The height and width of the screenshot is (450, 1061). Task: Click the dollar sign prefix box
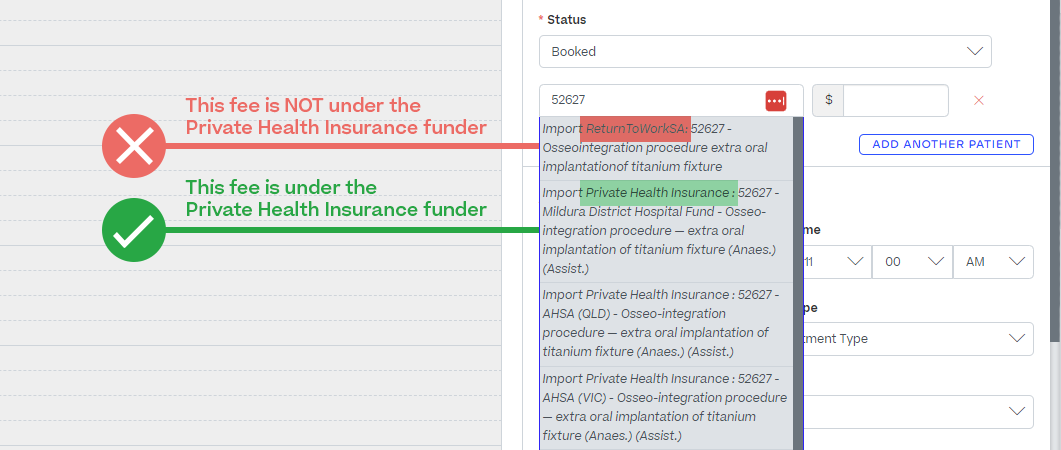(x=828, y=100)
